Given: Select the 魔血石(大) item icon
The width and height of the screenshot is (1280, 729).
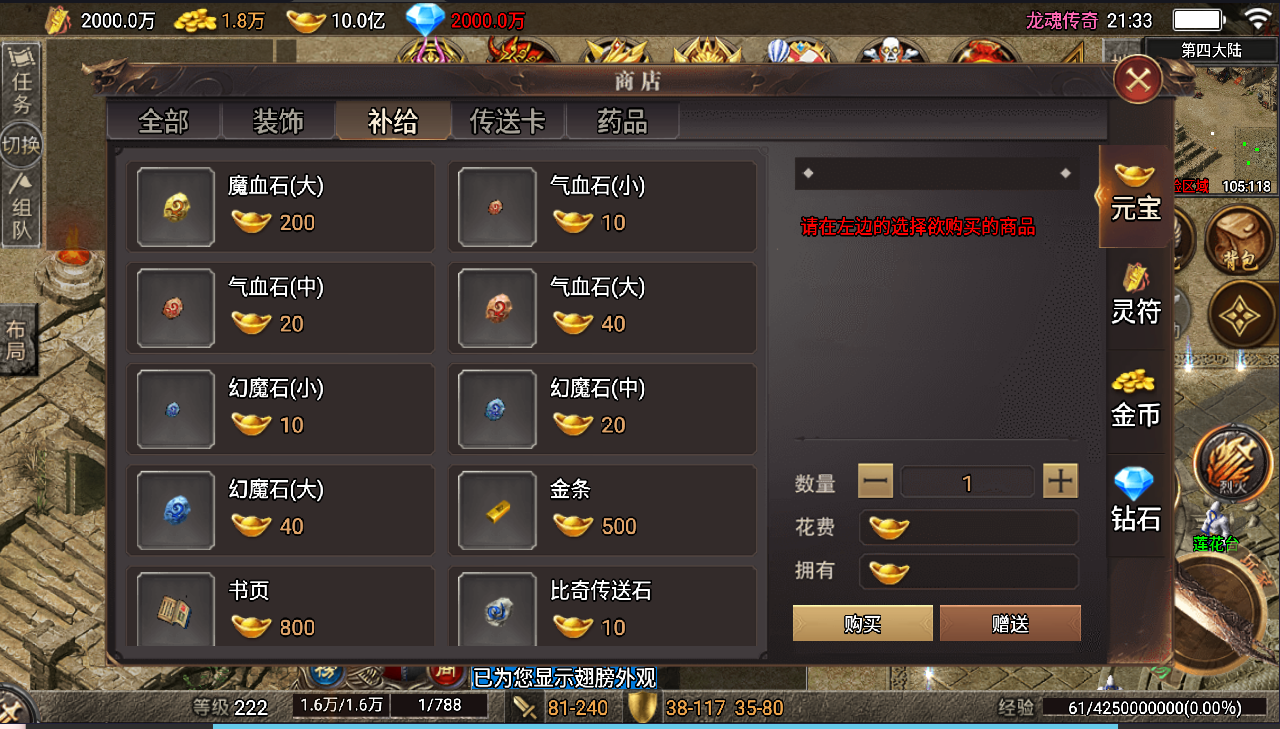Looking at the screenshot, I should tap(176, 207).
